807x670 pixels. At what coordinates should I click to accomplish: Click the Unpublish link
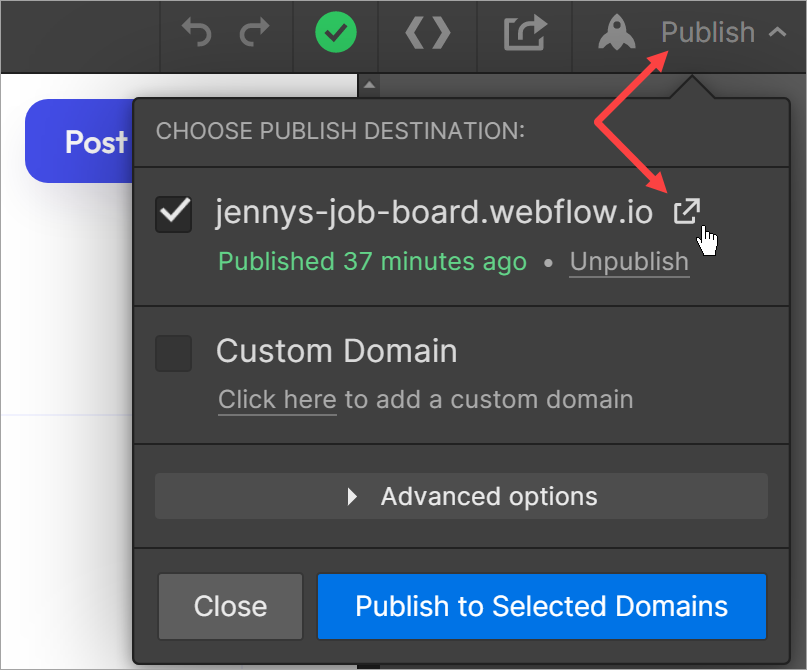pyautogui.click(x=629, y=262)
